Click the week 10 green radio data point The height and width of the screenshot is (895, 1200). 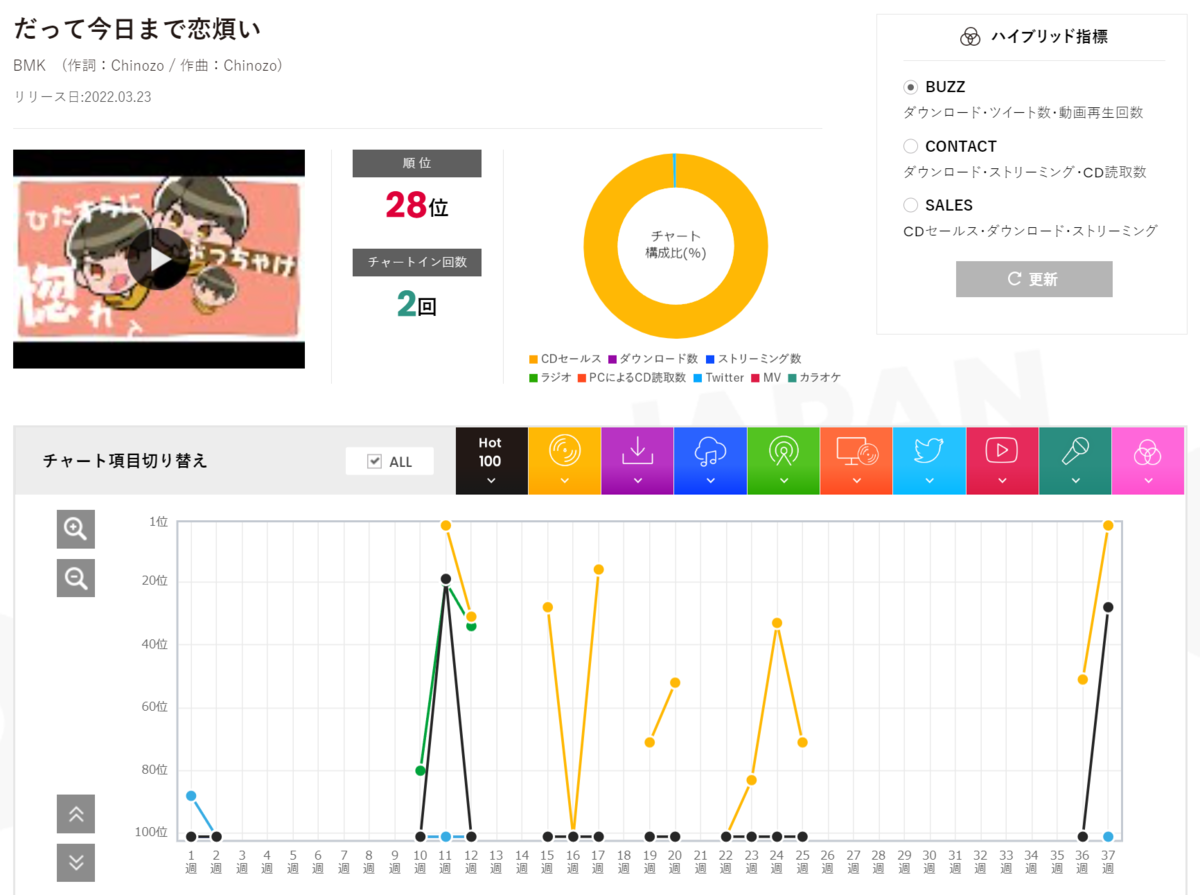pos(421,771)
